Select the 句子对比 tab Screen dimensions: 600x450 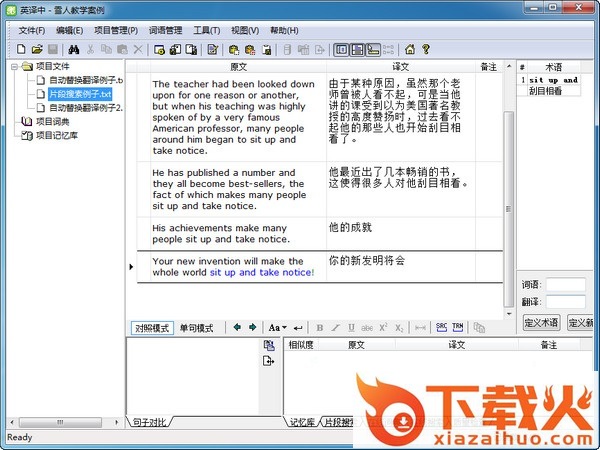tap(150, 422)
